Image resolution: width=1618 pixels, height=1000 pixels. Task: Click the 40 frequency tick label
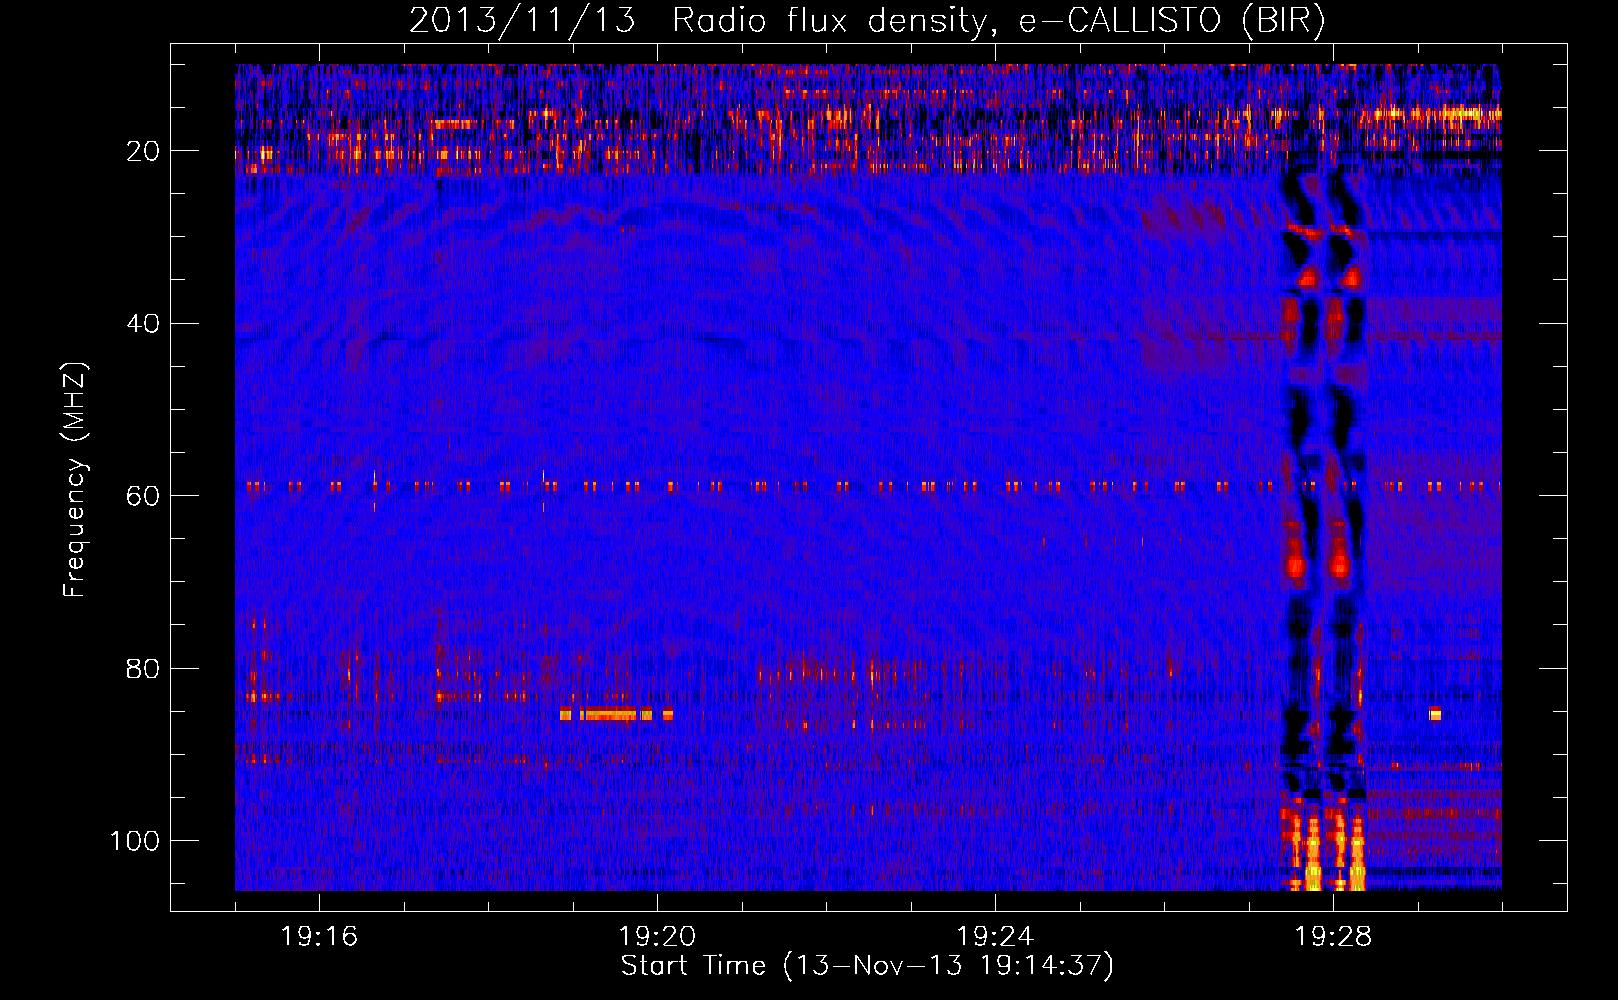coord(143,324)
